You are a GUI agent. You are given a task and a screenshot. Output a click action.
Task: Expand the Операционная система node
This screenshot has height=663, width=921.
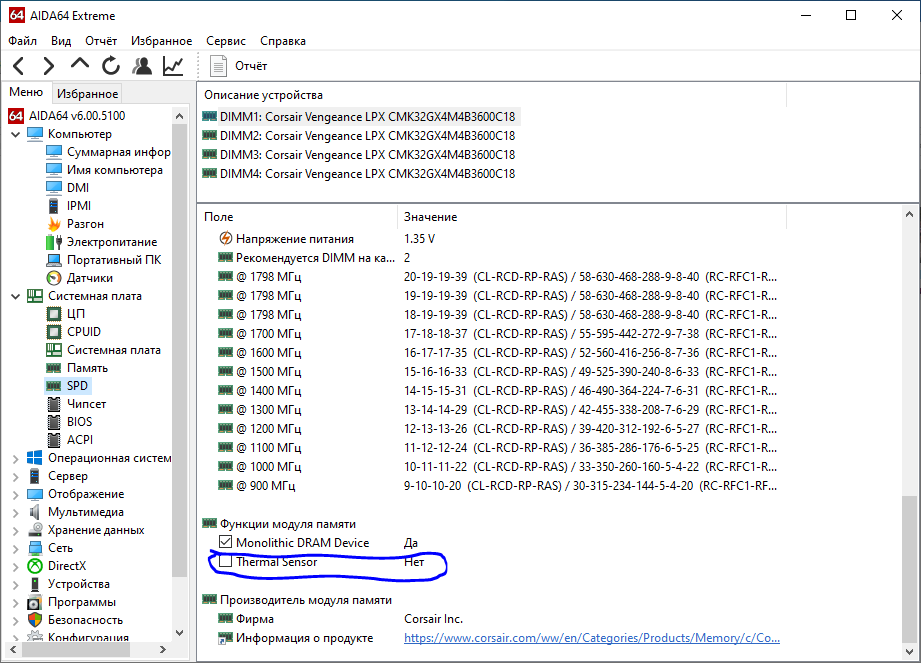[15, 458]
